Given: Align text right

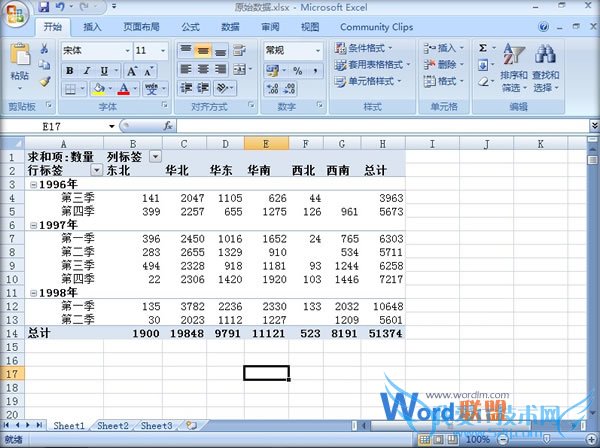Looking at the screenshot, I should 220,70.
